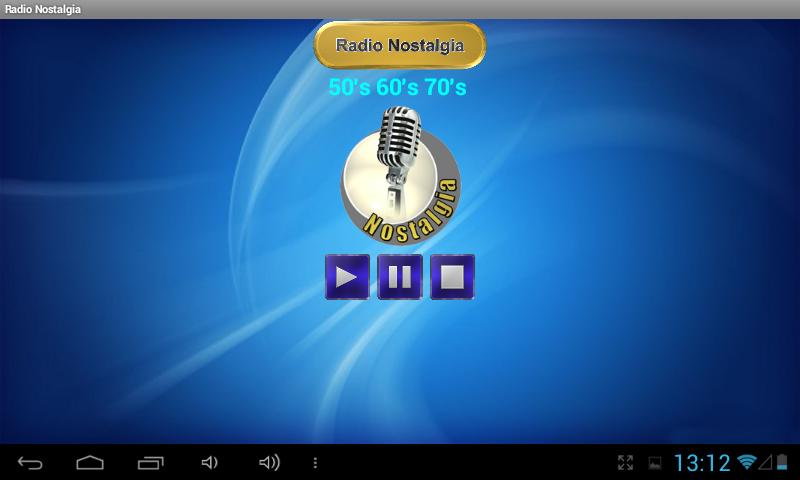Check the Wi-Fi status icon
The image size is (800, 480).
[746, 462]
